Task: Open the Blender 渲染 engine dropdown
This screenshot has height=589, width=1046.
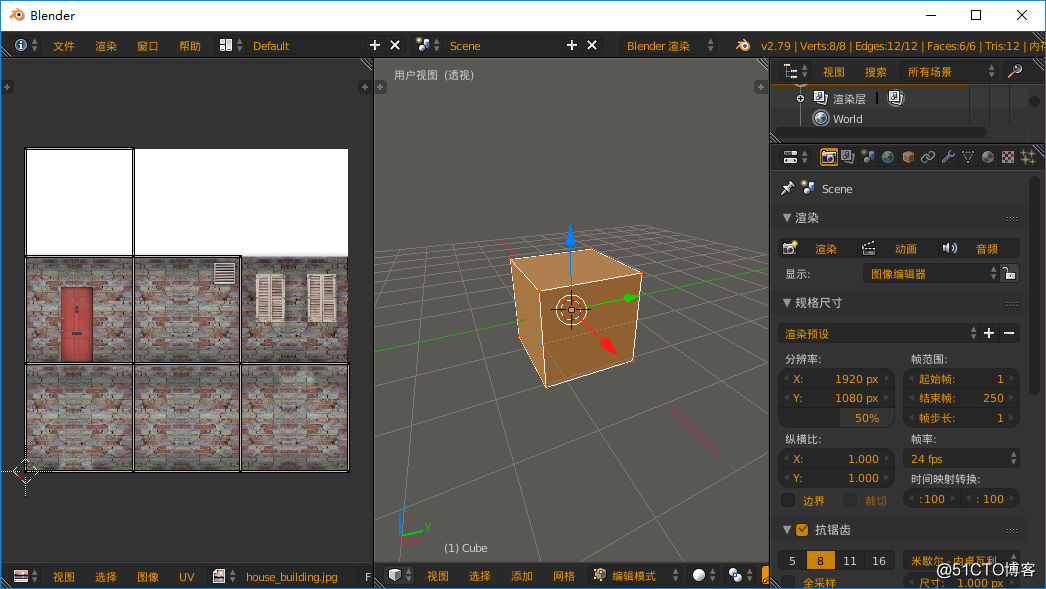Action: click(668, 45)
